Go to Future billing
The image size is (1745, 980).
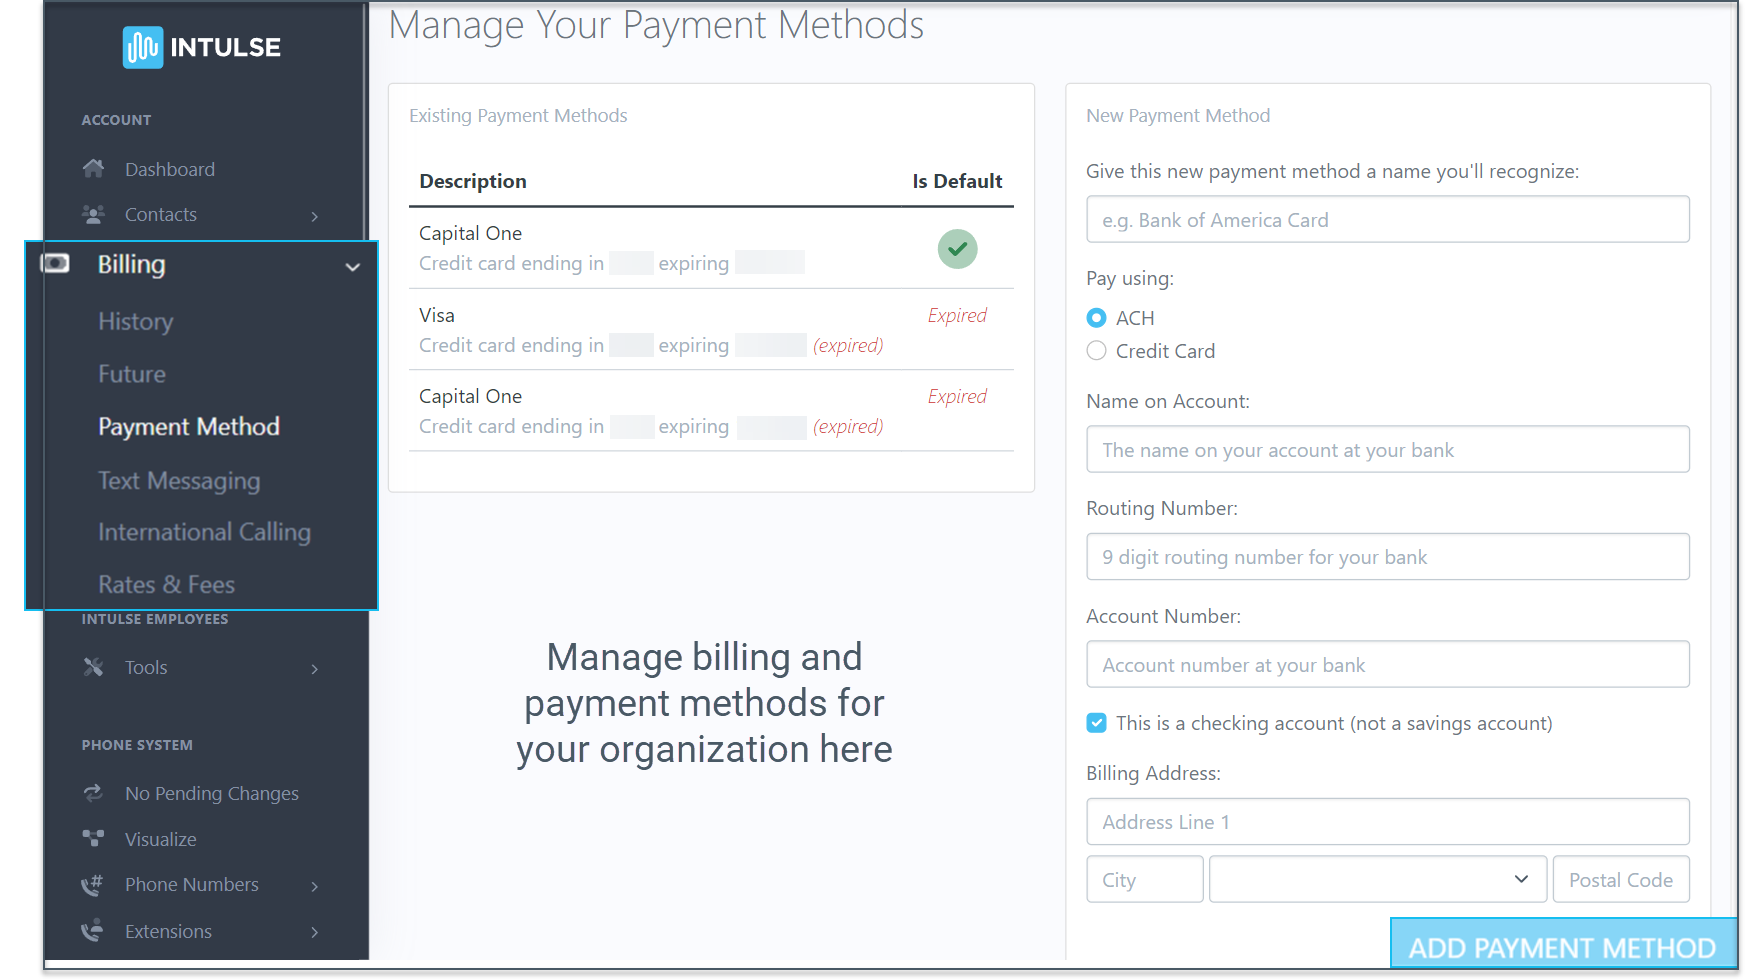pyautogui.click(x=131, y=374)
